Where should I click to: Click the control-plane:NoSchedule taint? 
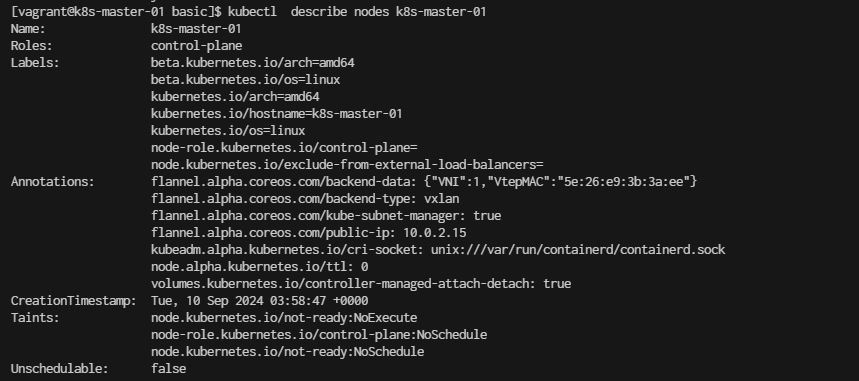click(319, 334)
